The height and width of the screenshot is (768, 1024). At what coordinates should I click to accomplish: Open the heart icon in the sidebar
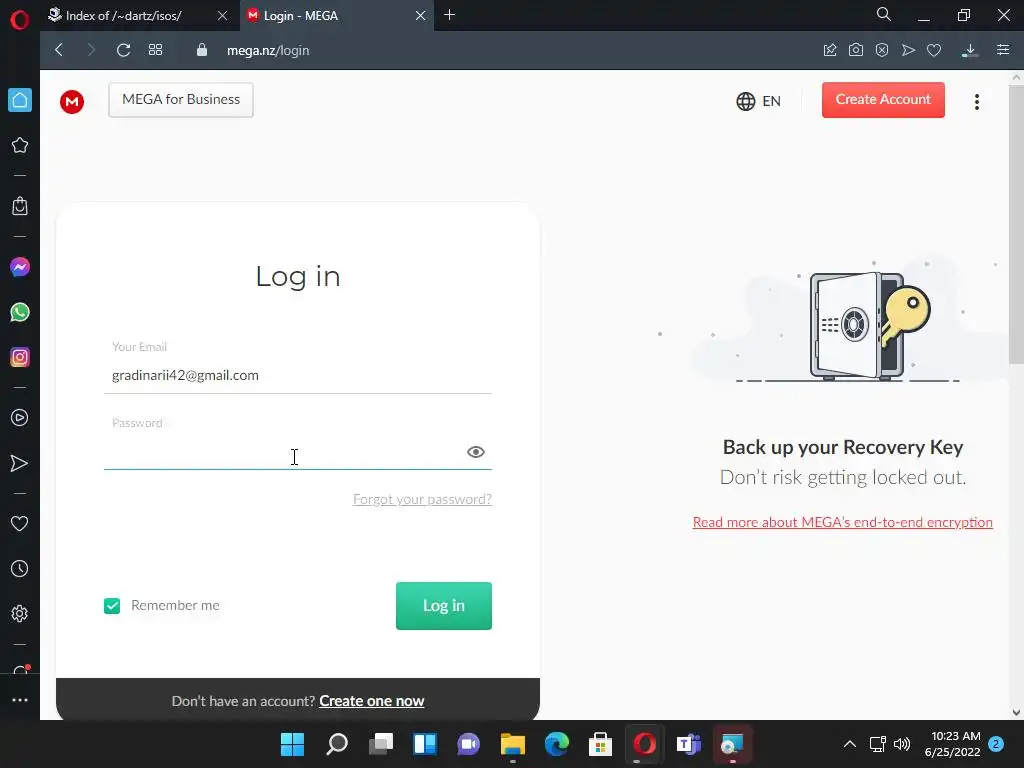click(20, 524)
